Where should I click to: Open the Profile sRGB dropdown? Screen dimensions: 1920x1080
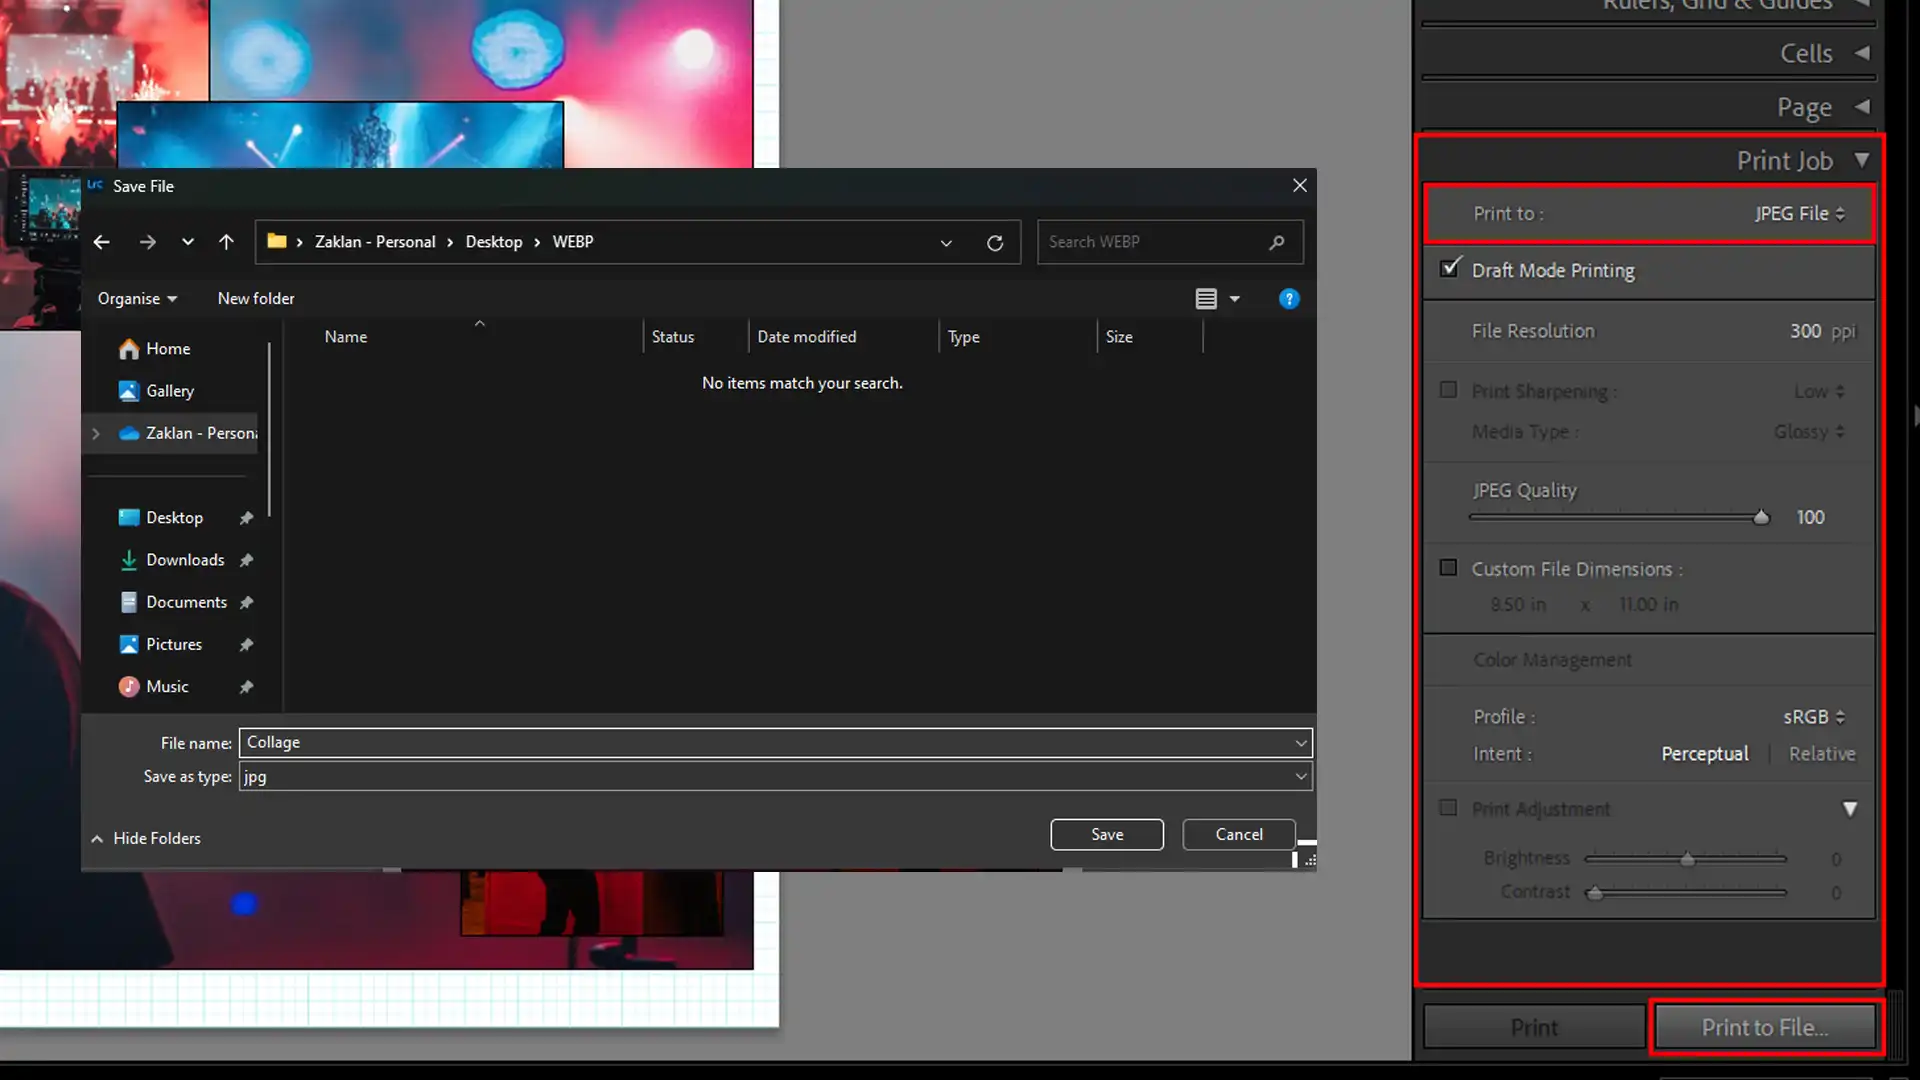click(x=1814, y=717)
